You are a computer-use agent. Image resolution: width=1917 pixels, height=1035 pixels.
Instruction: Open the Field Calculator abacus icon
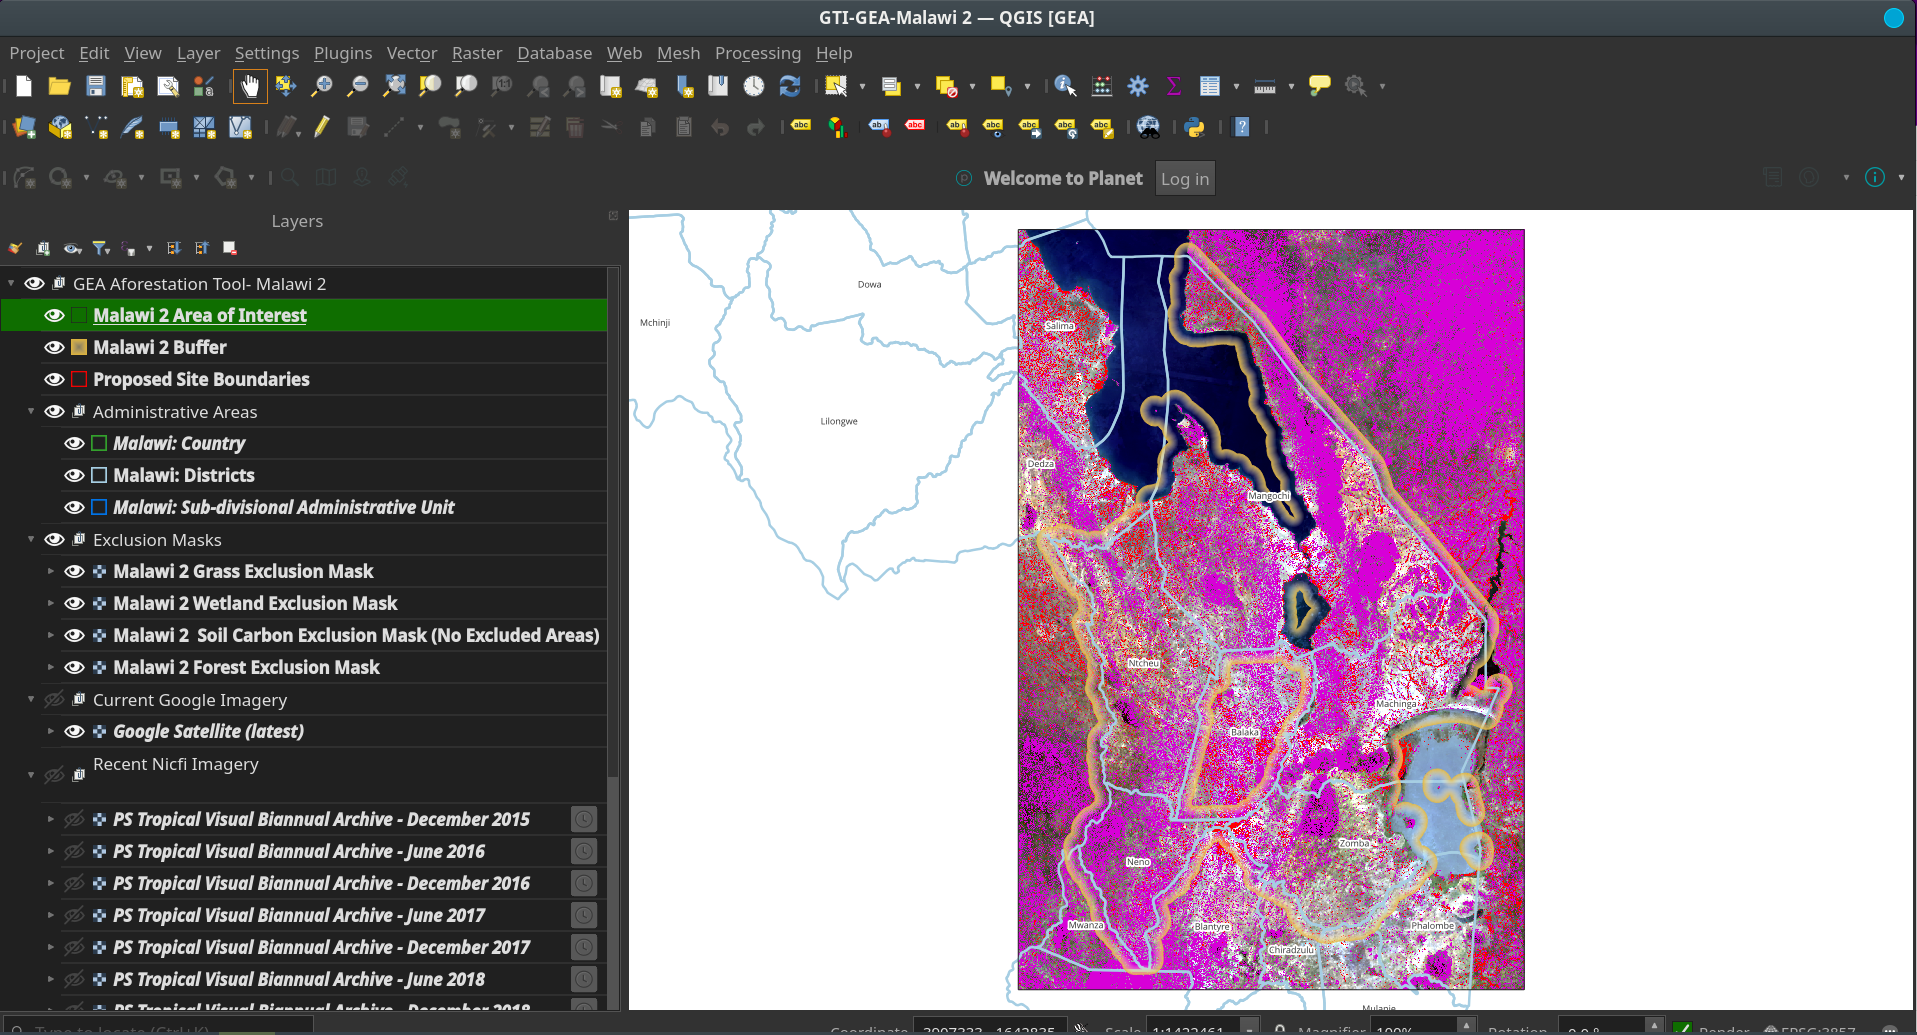click(1102, 86)
